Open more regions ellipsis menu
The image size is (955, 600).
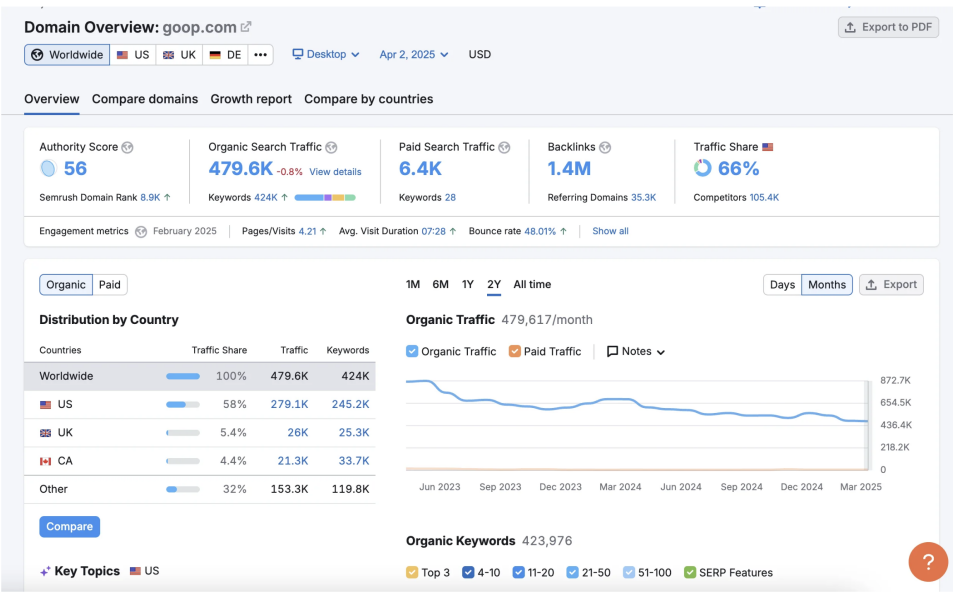pyautogui.click(x=261, y=55)
